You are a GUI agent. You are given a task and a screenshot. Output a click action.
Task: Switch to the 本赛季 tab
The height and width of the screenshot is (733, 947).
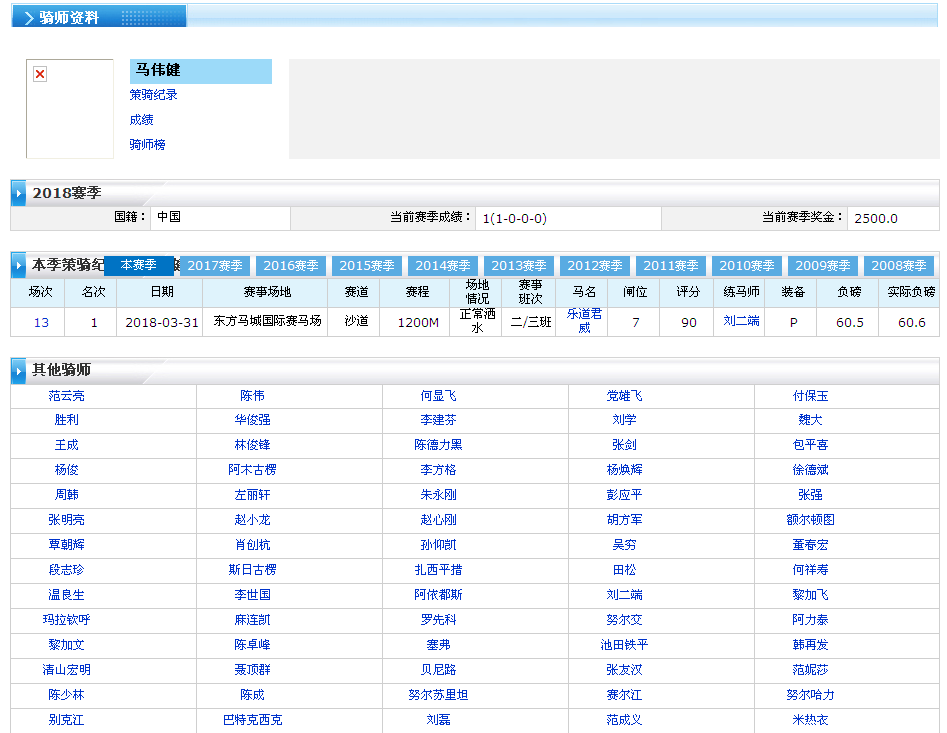(139, 265)
